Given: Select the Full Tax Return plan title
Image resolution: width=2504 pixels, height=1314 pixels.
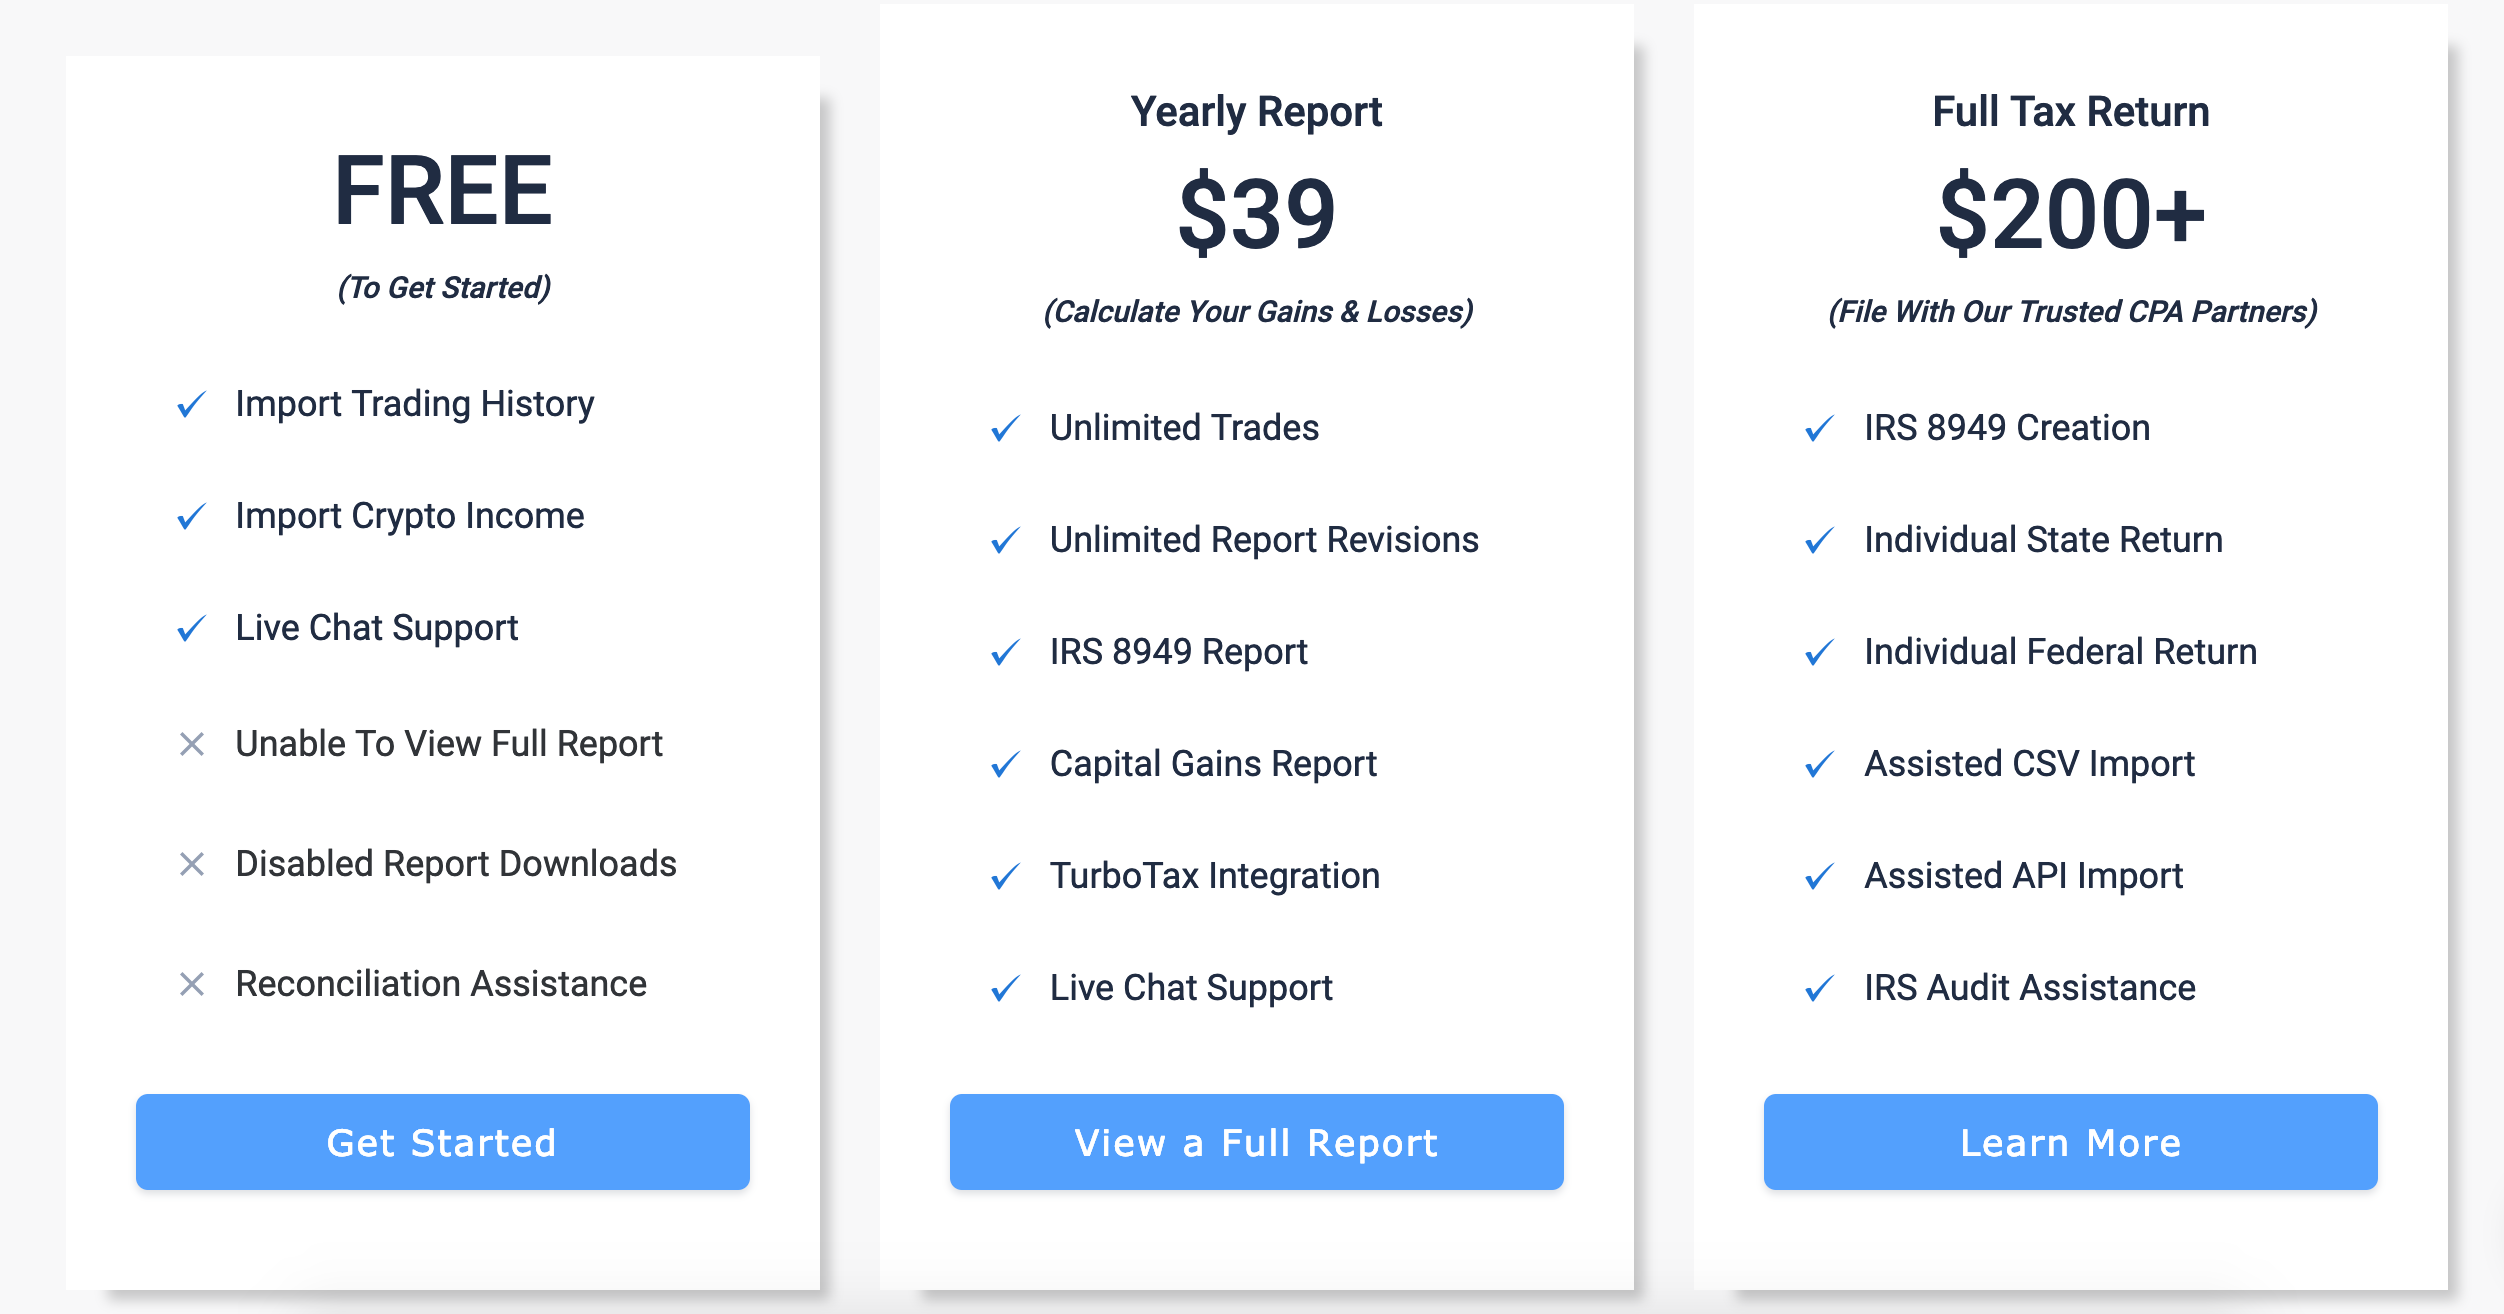Looking at the screenshot, I should tap(2070, 111).
